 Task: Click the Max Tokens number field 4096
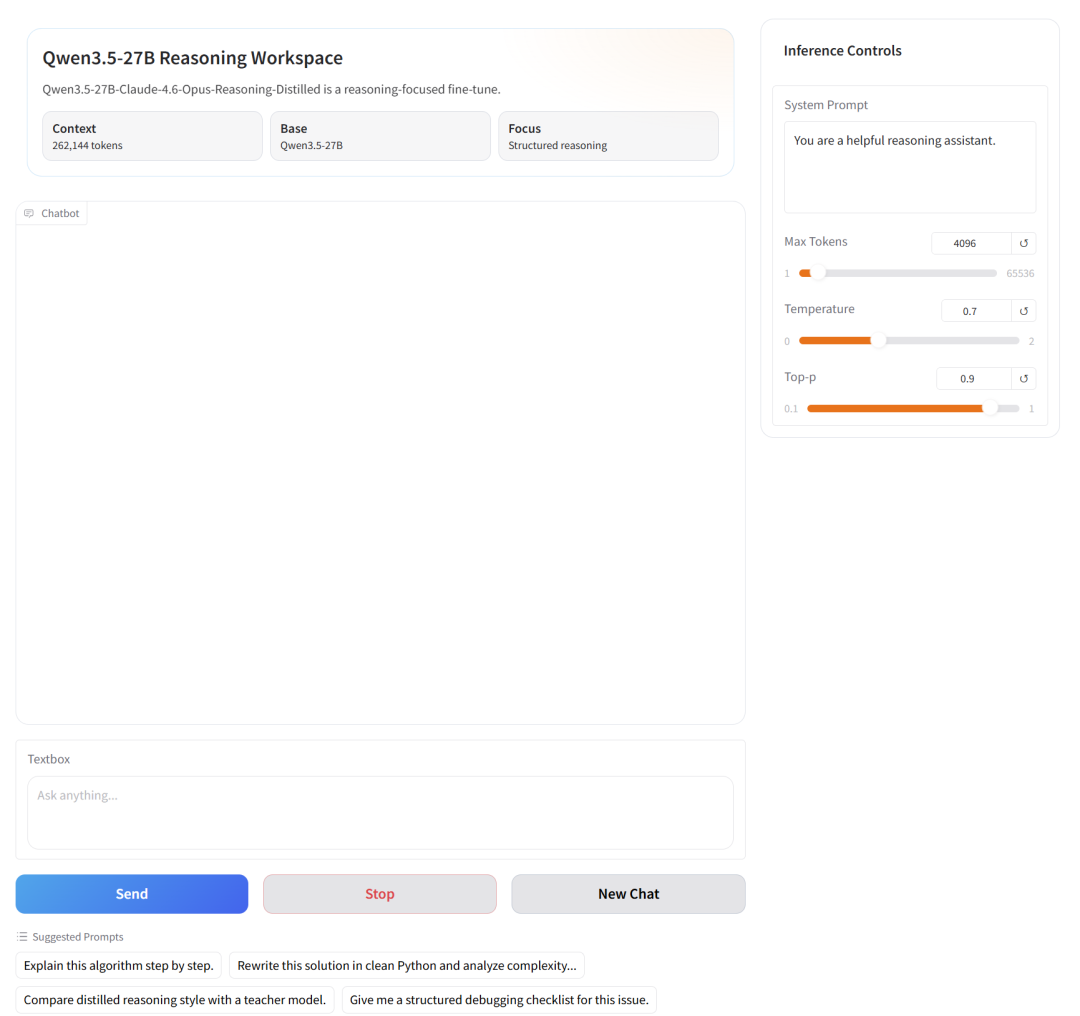[971, 243]
